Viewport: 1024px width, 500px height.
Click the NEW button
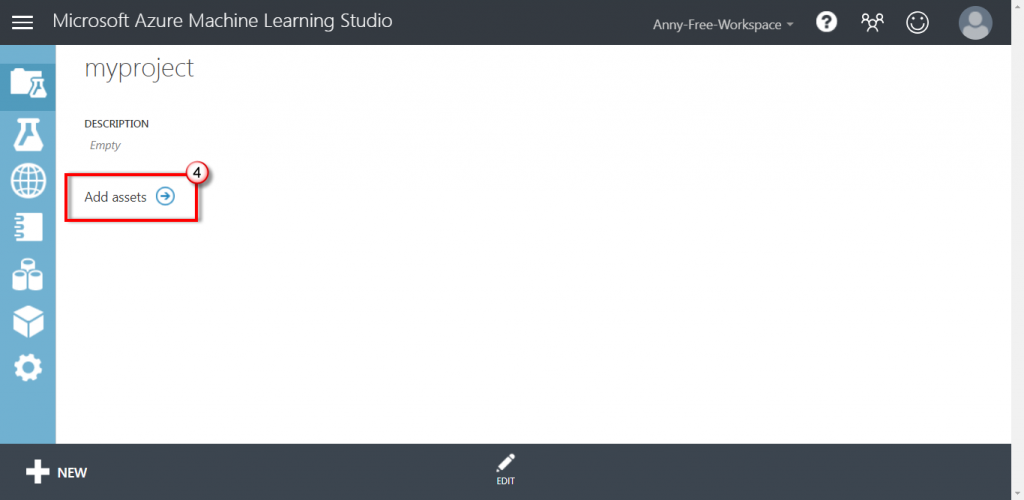pyautogui.click(x=56, y=472)
